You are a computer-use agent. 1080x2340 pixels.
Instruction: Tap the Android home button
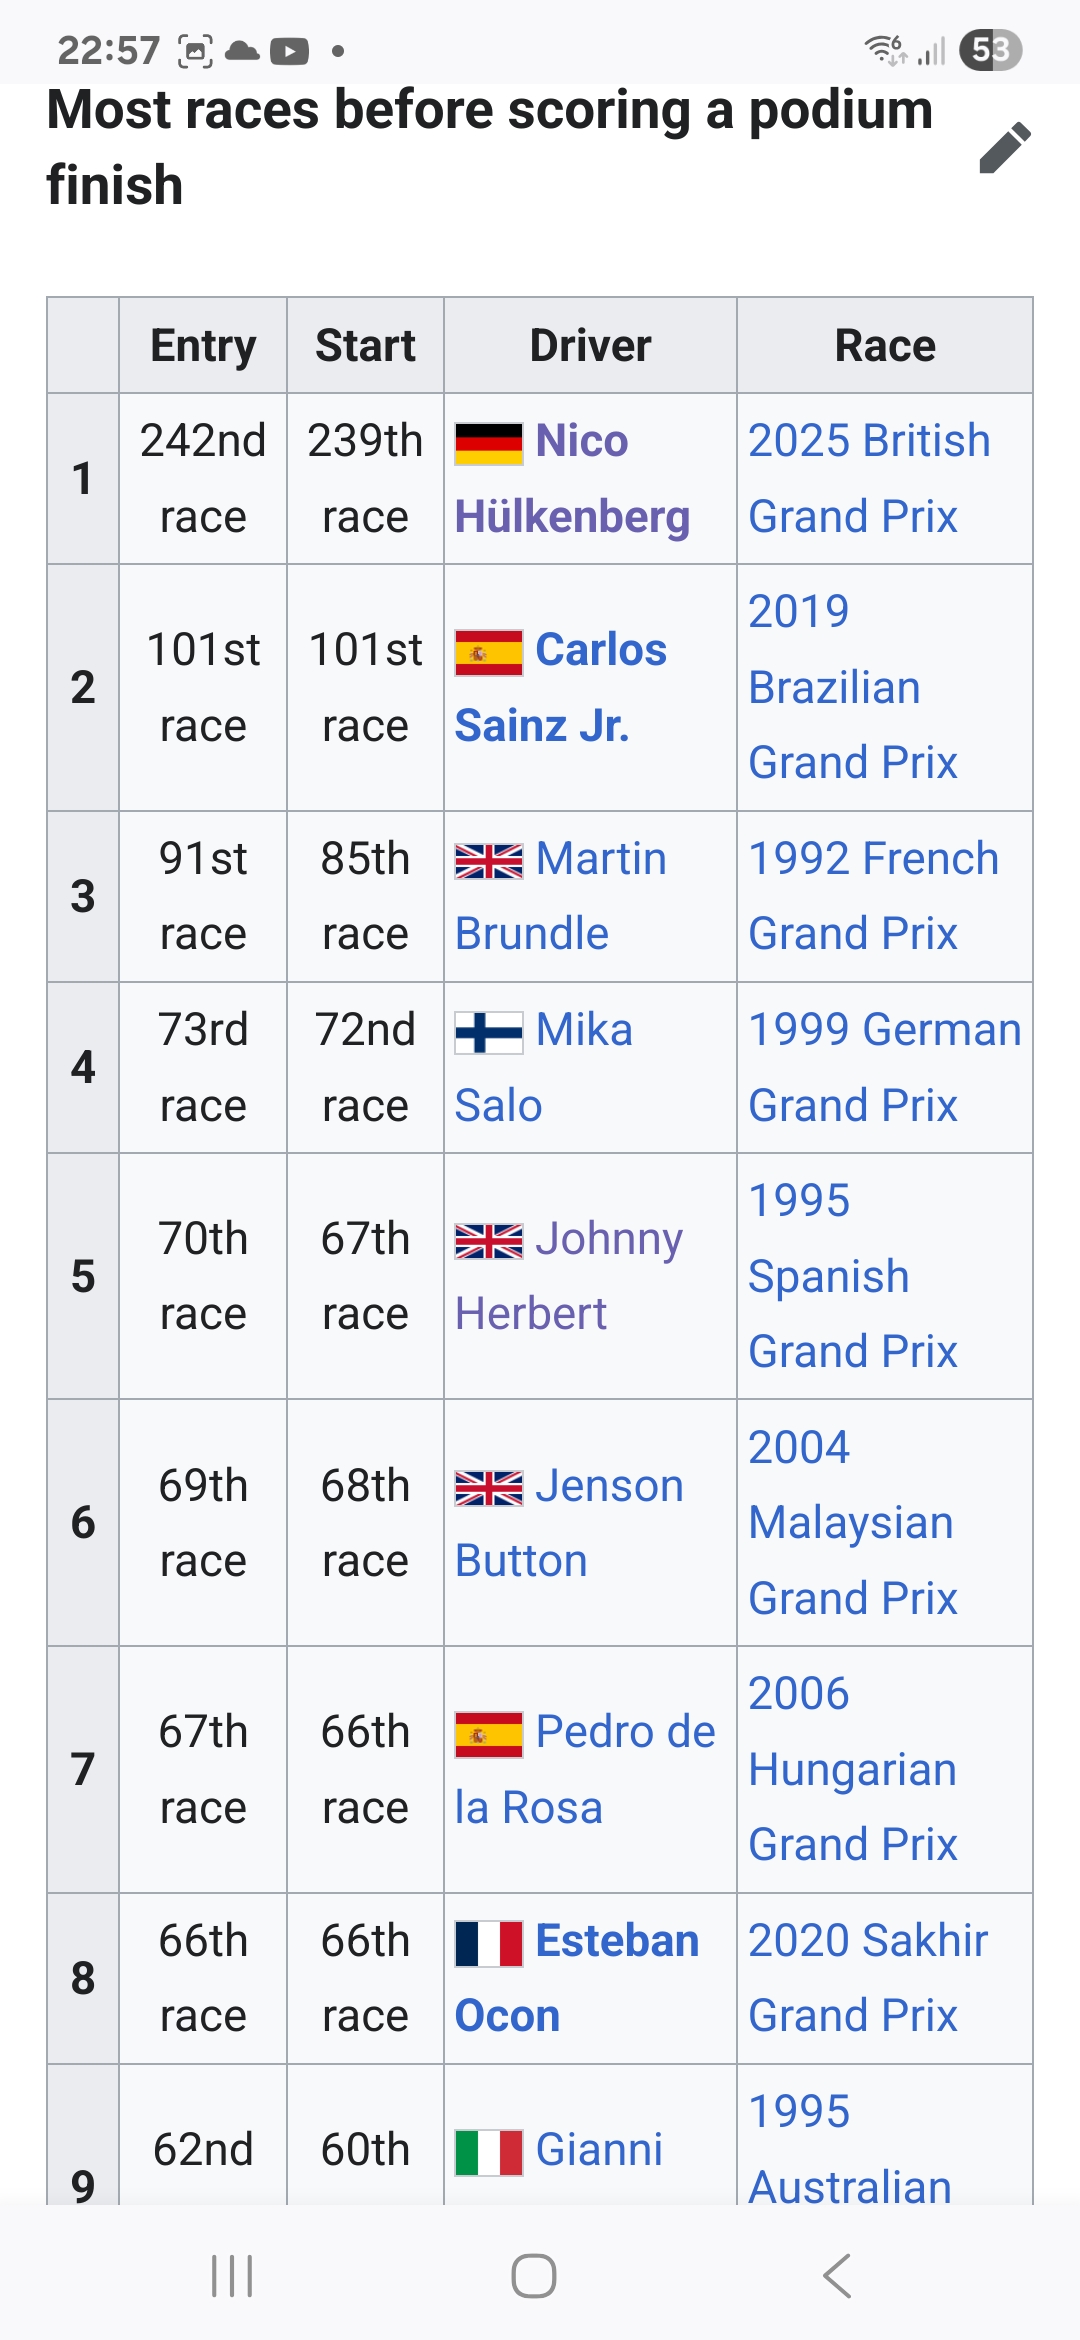(534, 2276)
